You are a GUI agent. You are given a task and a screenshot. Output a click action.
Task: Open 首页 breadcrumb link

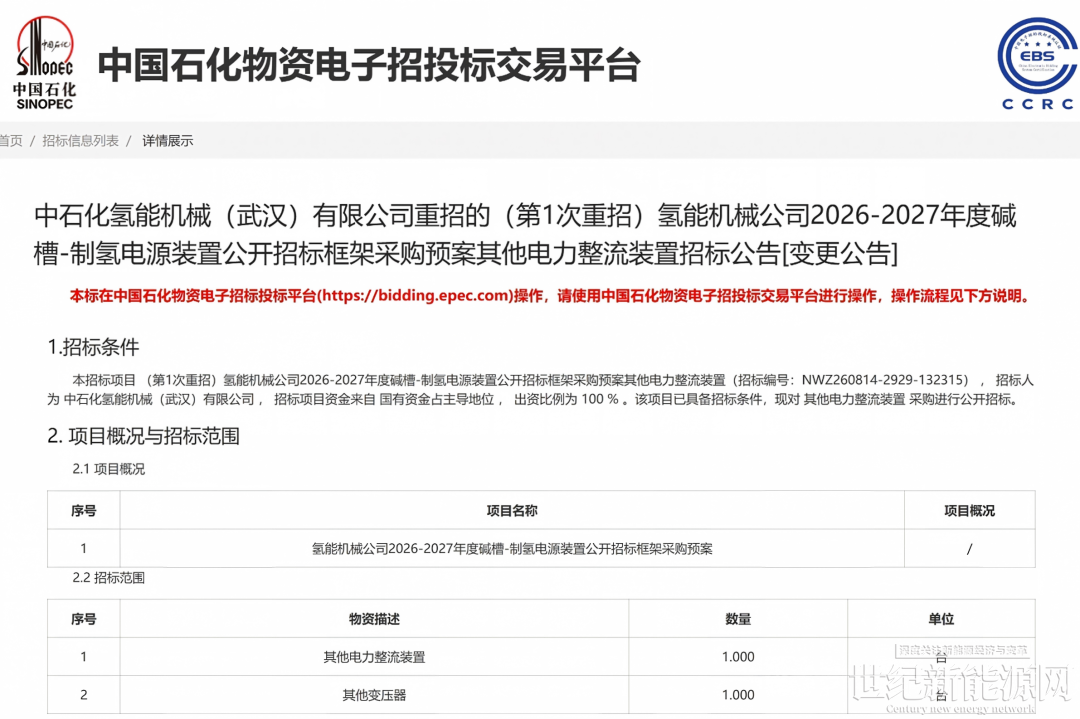11,140
